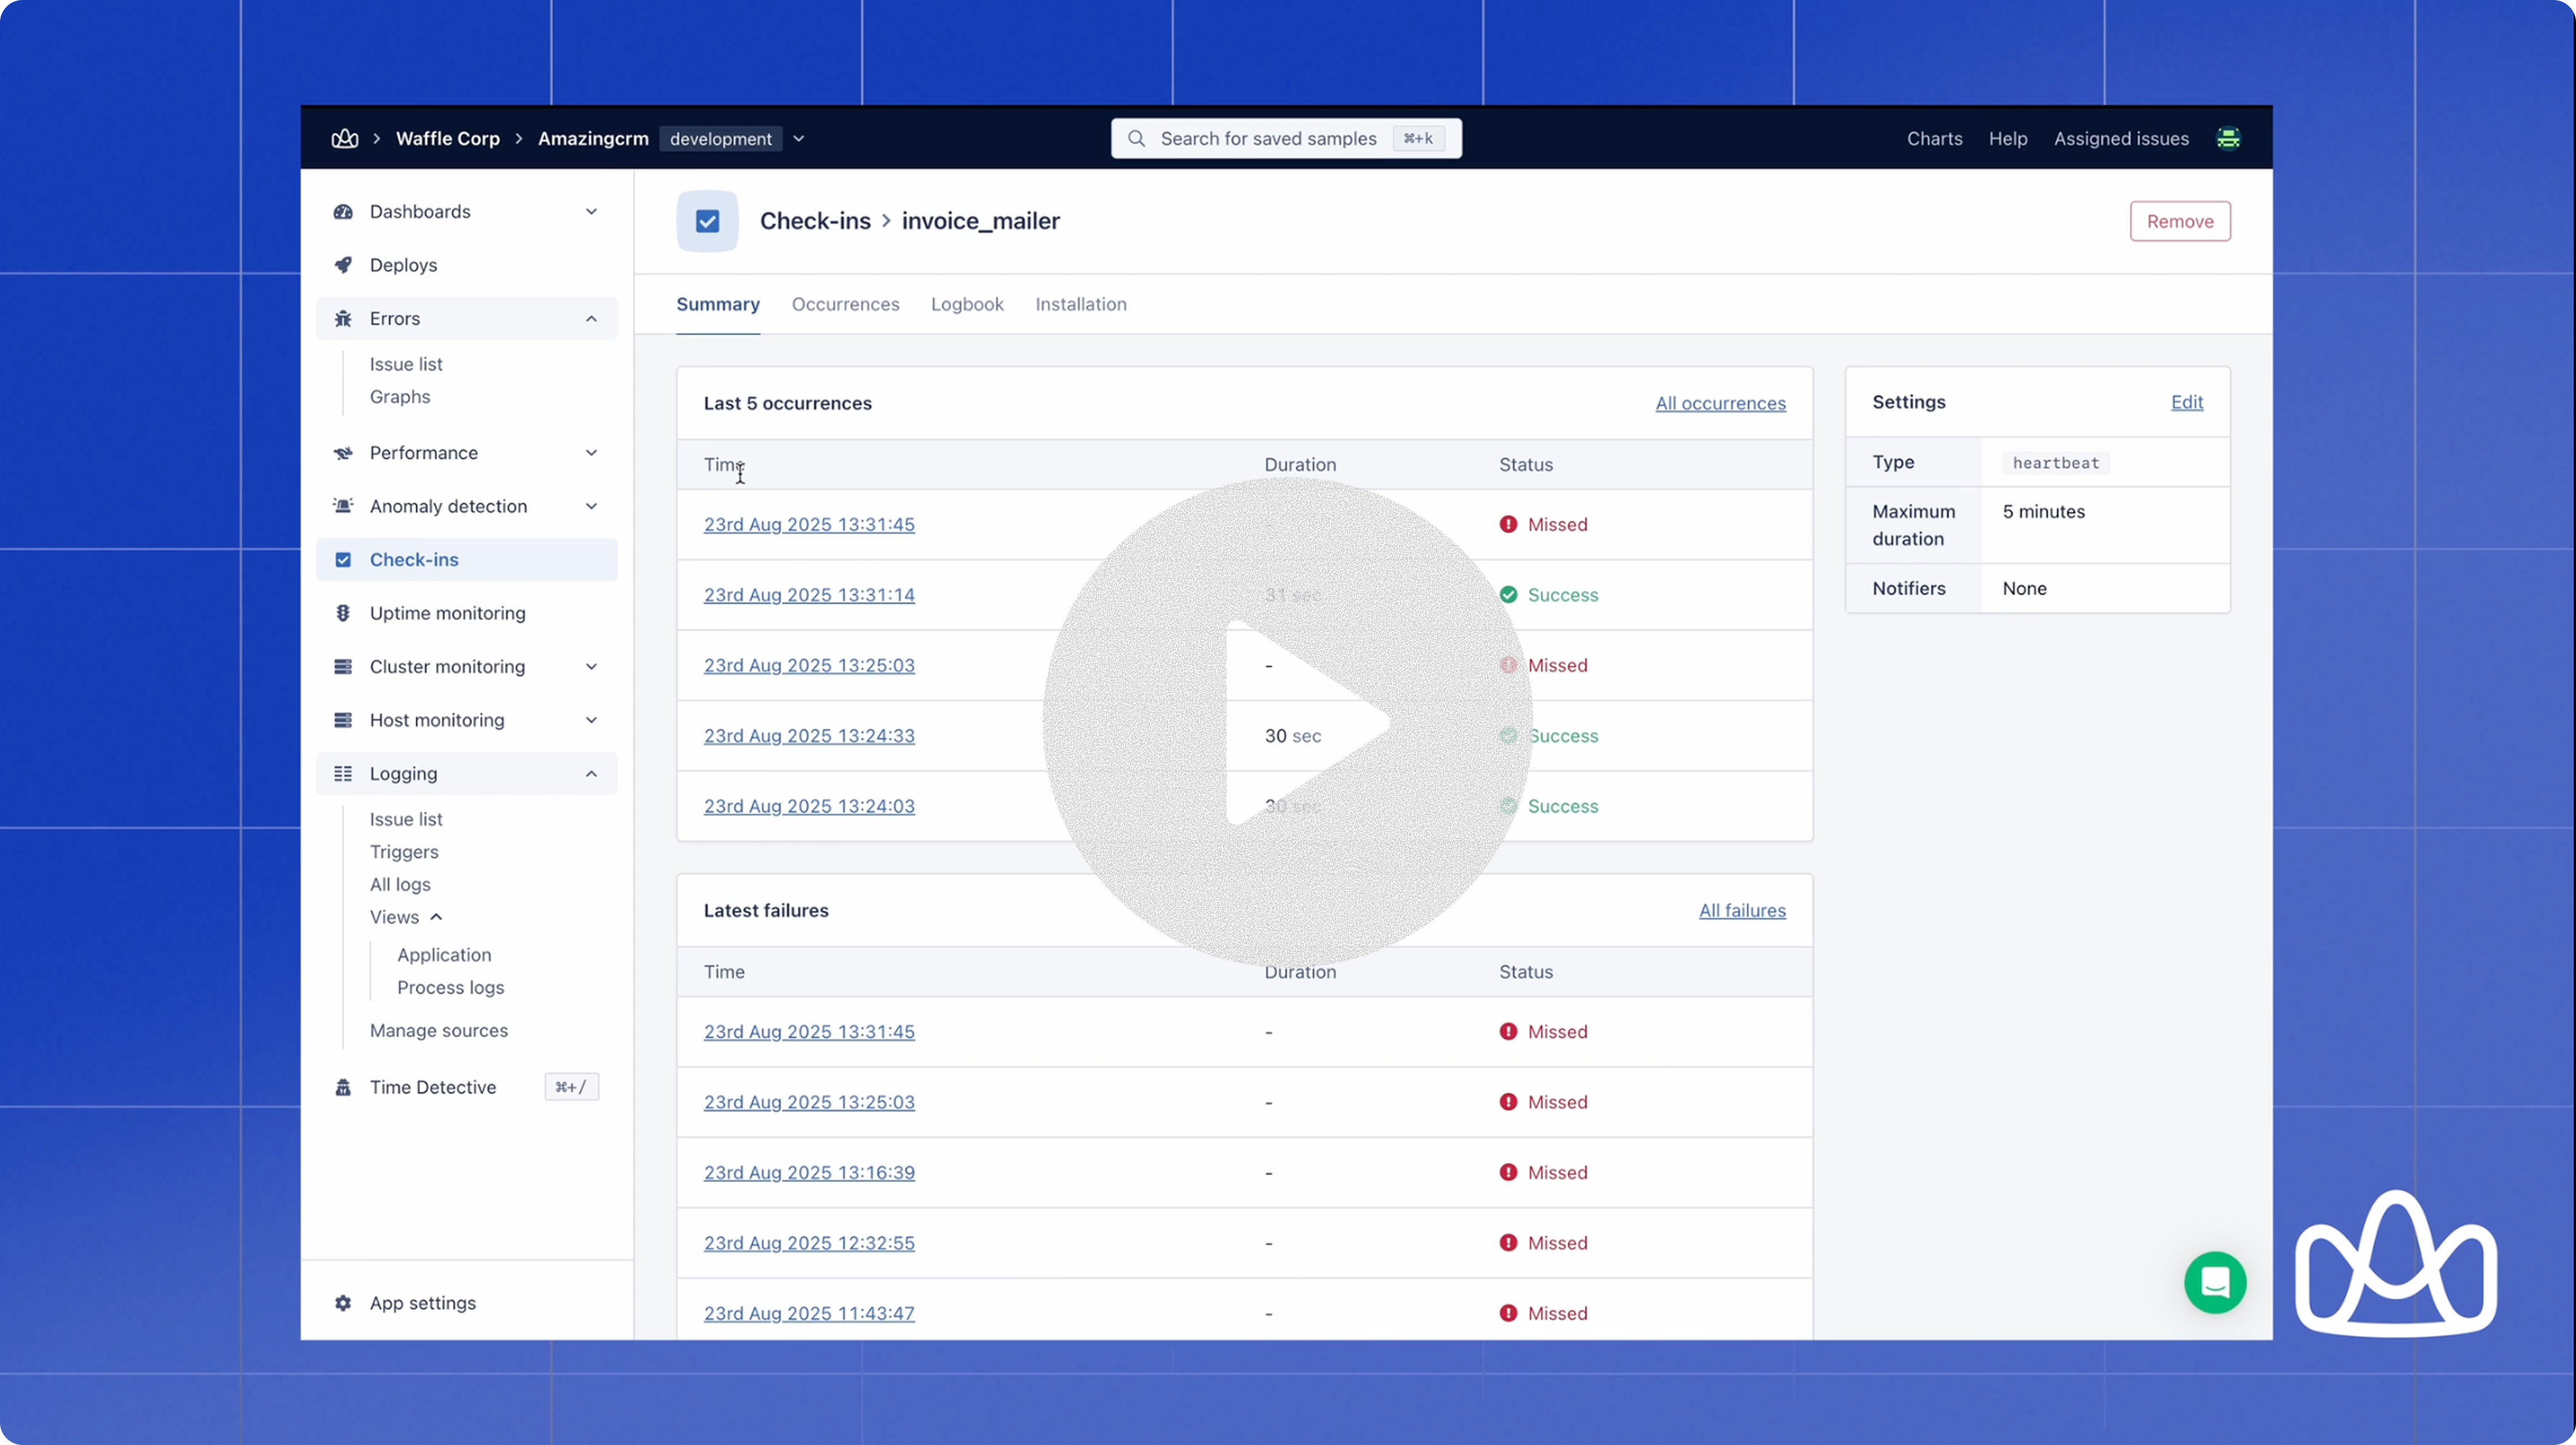Click the Uptime monitoring sidebar icon
Viewport: 2576px width, 1445px height.
343,613
